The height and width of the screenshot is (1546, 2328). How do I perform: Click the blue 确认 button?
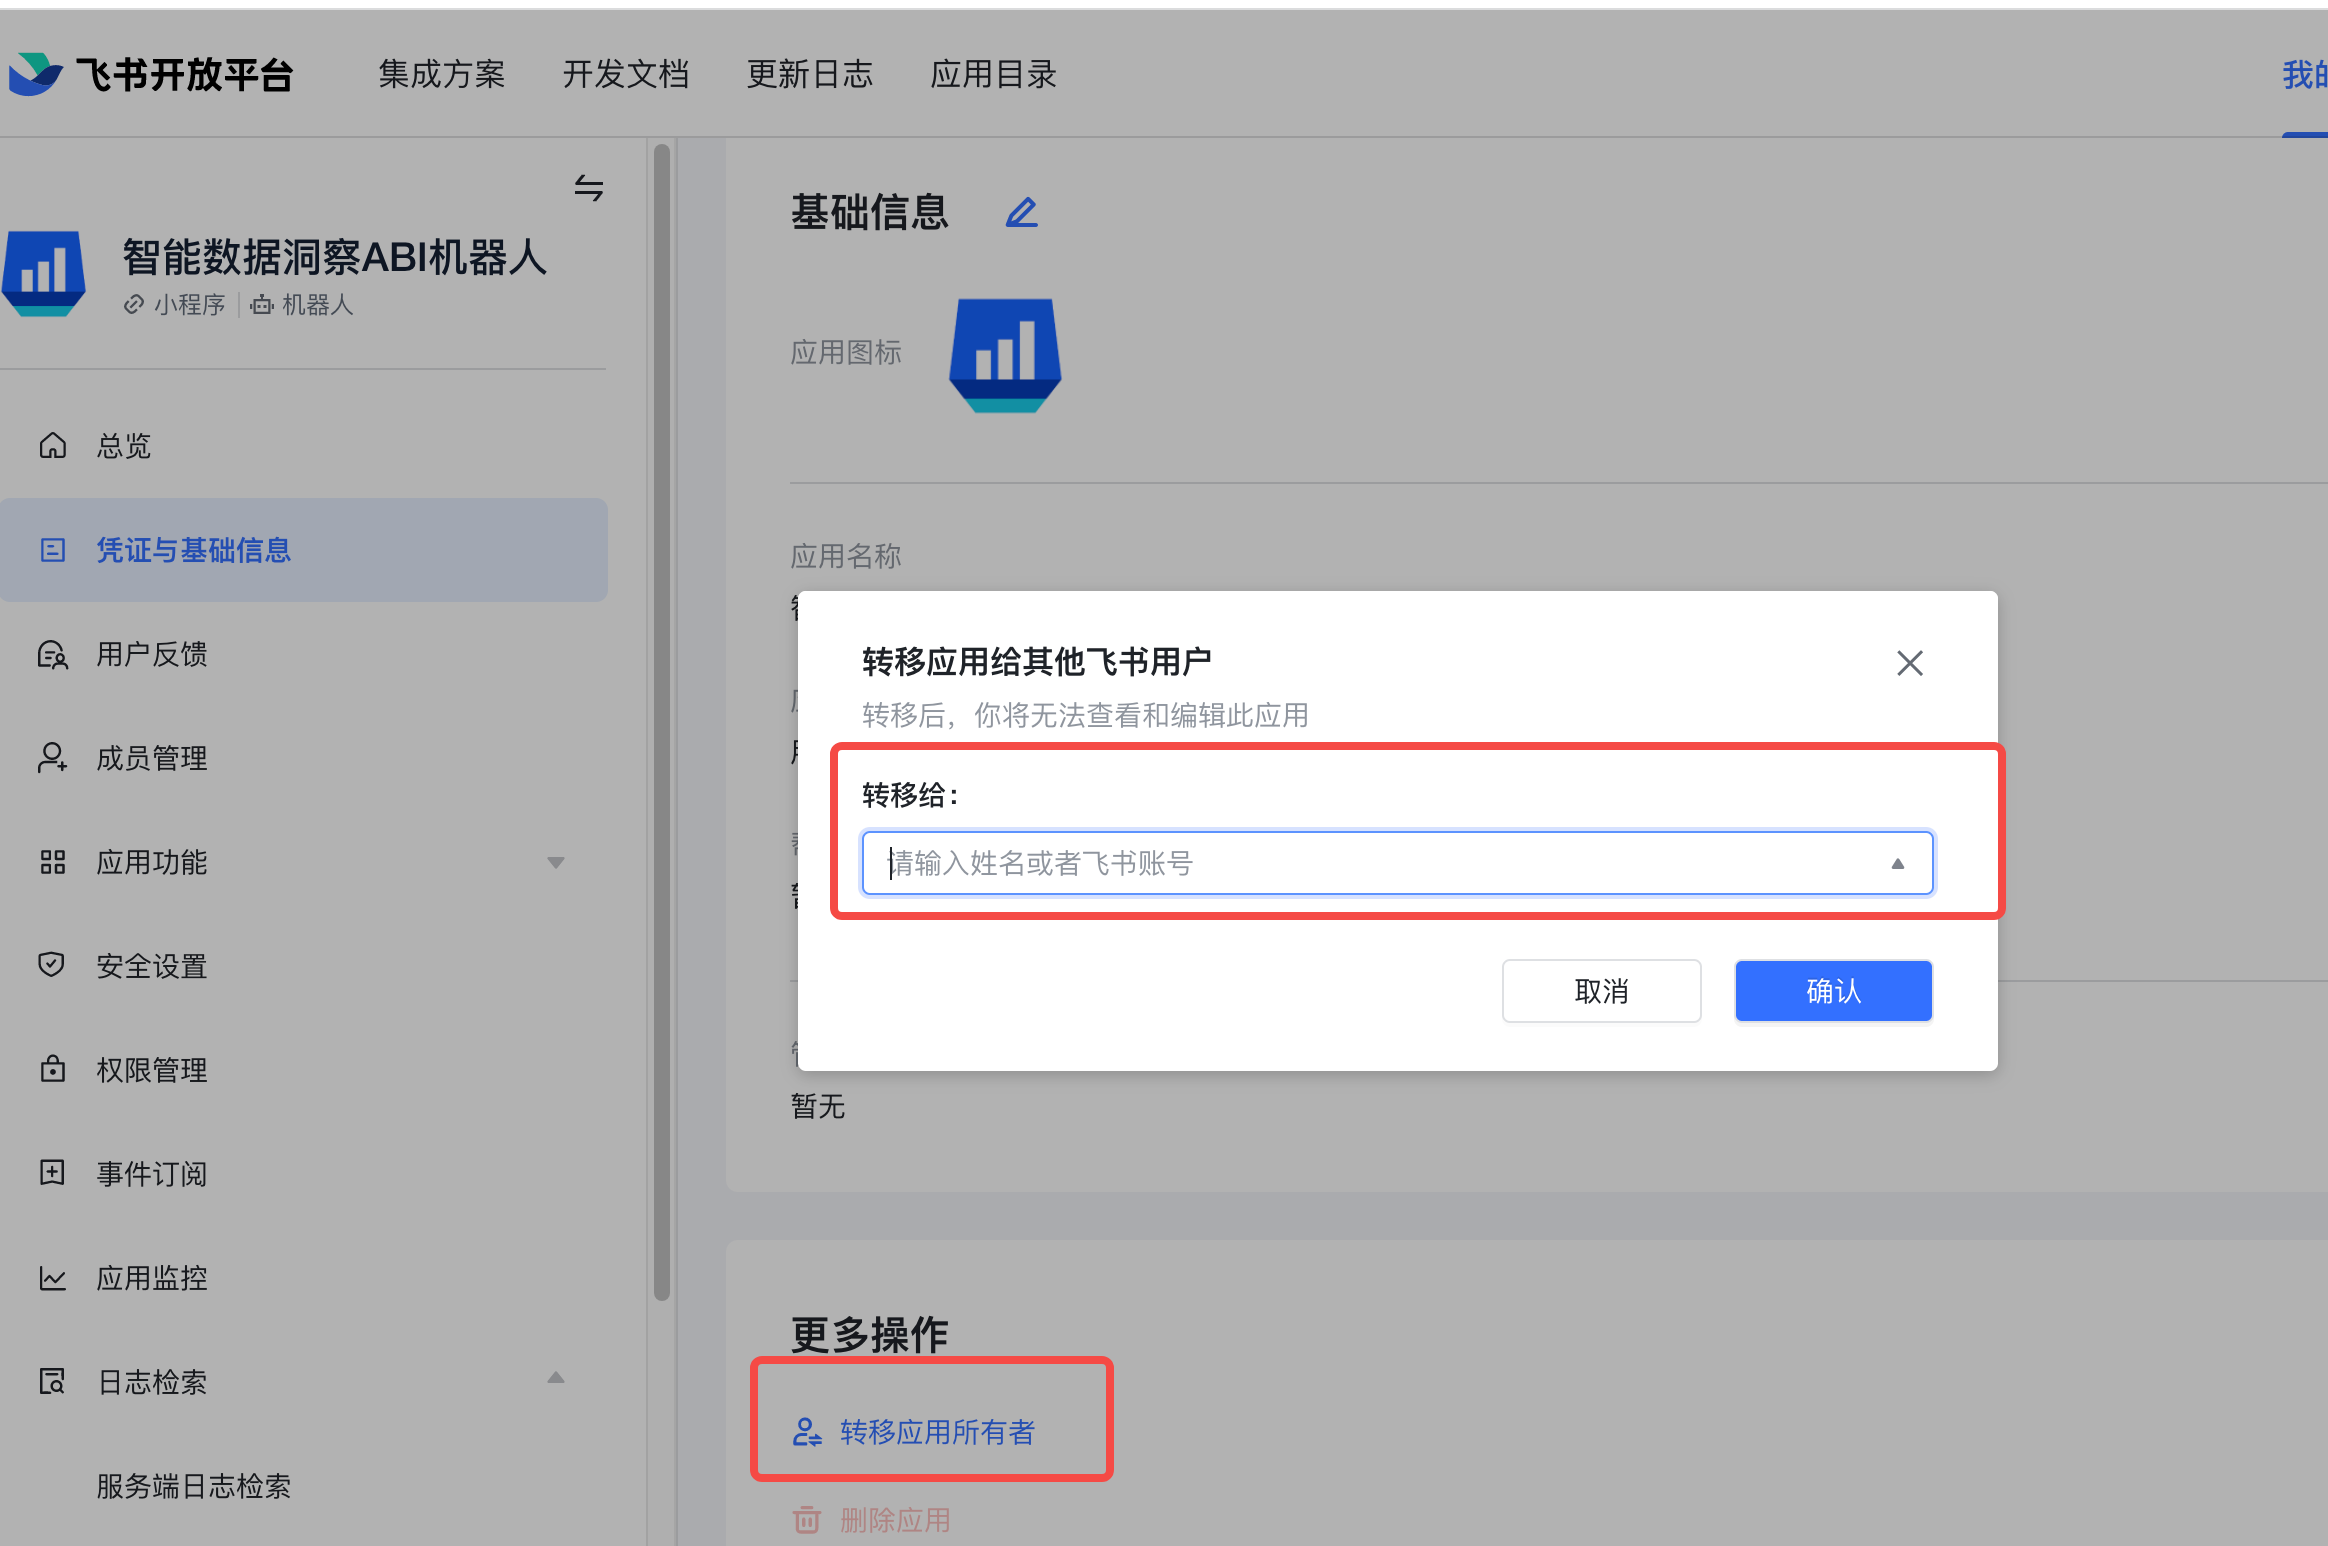point(1833,991)
